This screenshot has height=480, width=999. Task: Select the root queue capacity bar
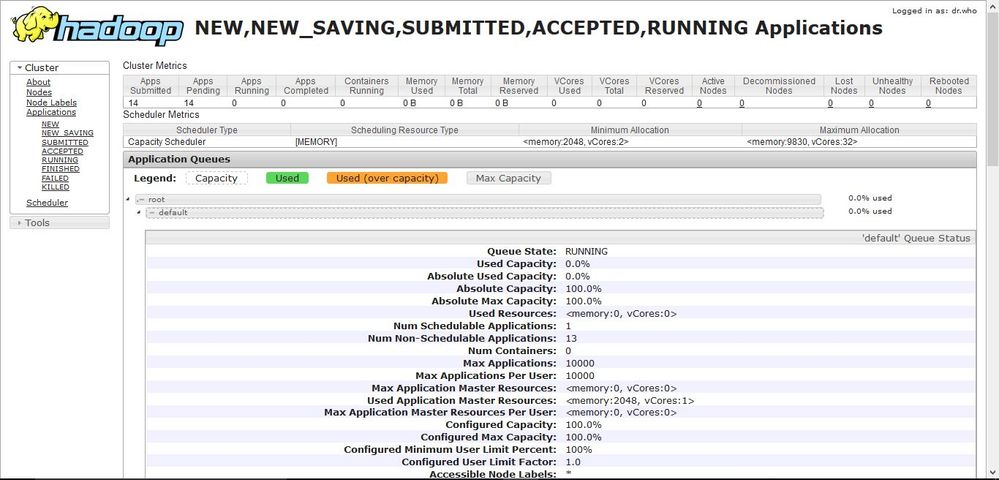click(478, 200)
